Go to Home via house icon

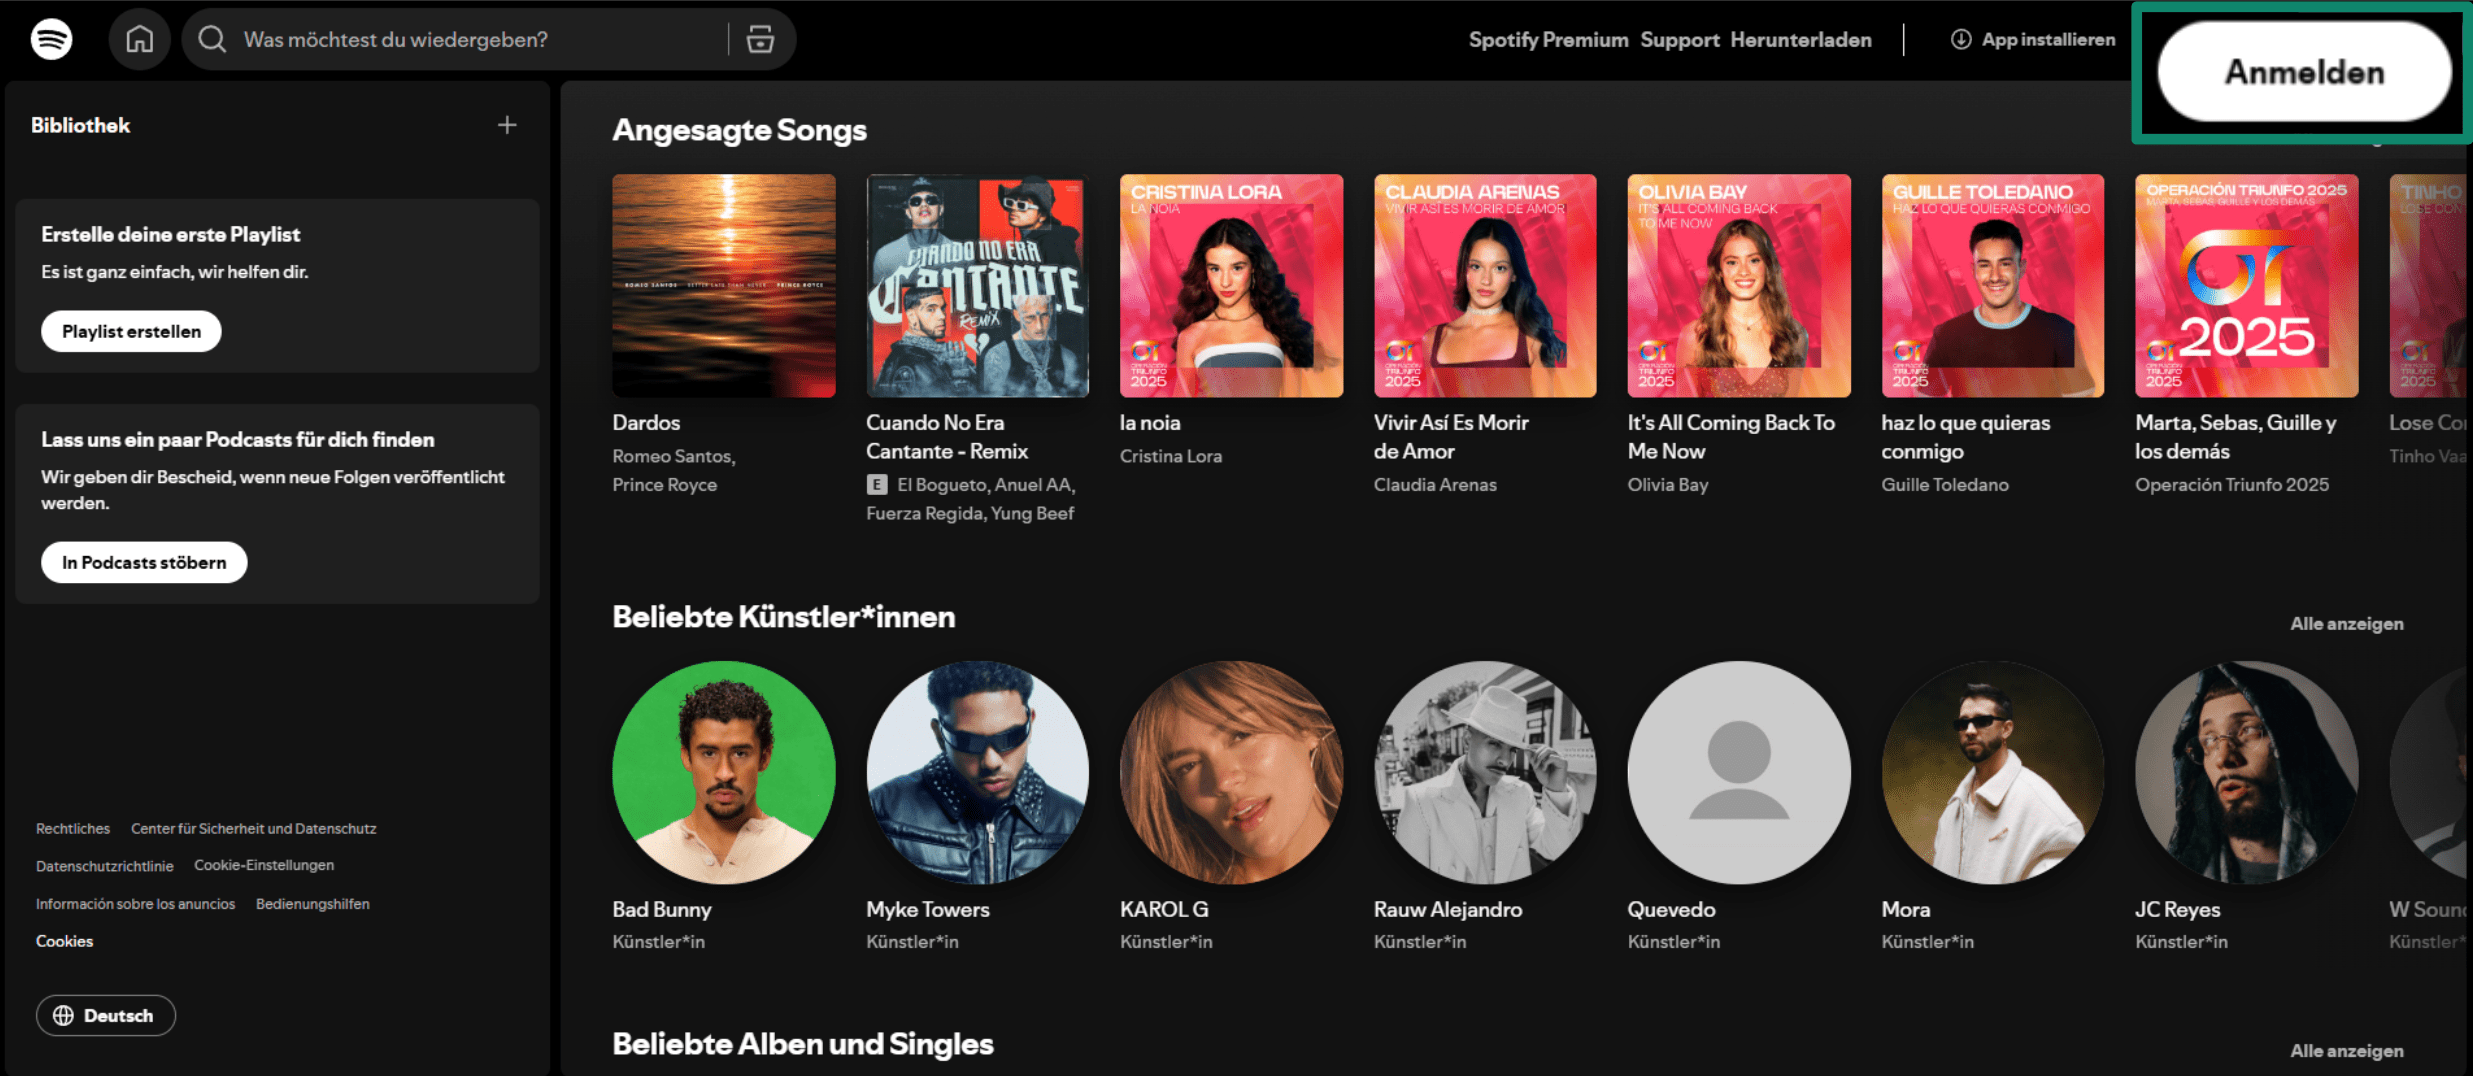pyautogui.click(x=140, y=40)
